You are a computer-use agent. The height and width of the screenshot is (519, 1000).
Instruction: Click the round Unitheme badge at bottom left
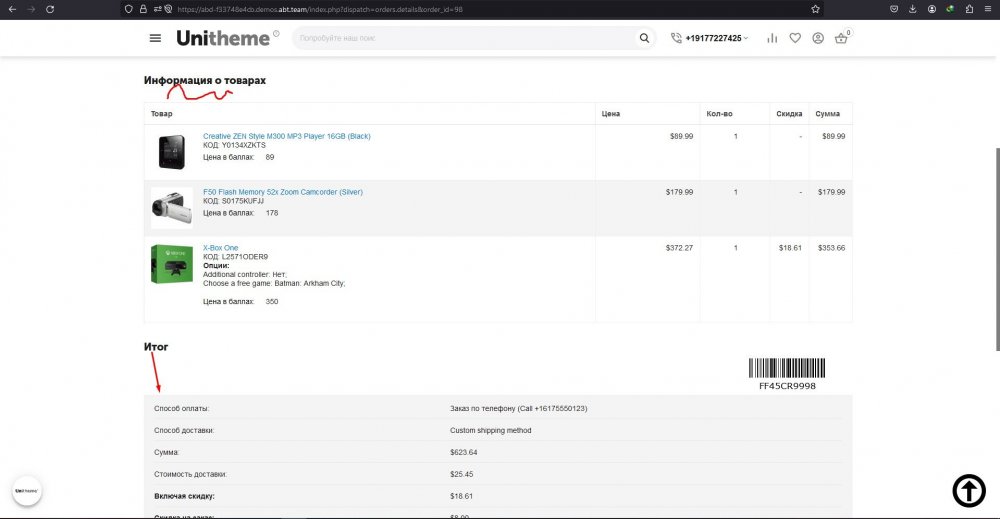(27, 491)
